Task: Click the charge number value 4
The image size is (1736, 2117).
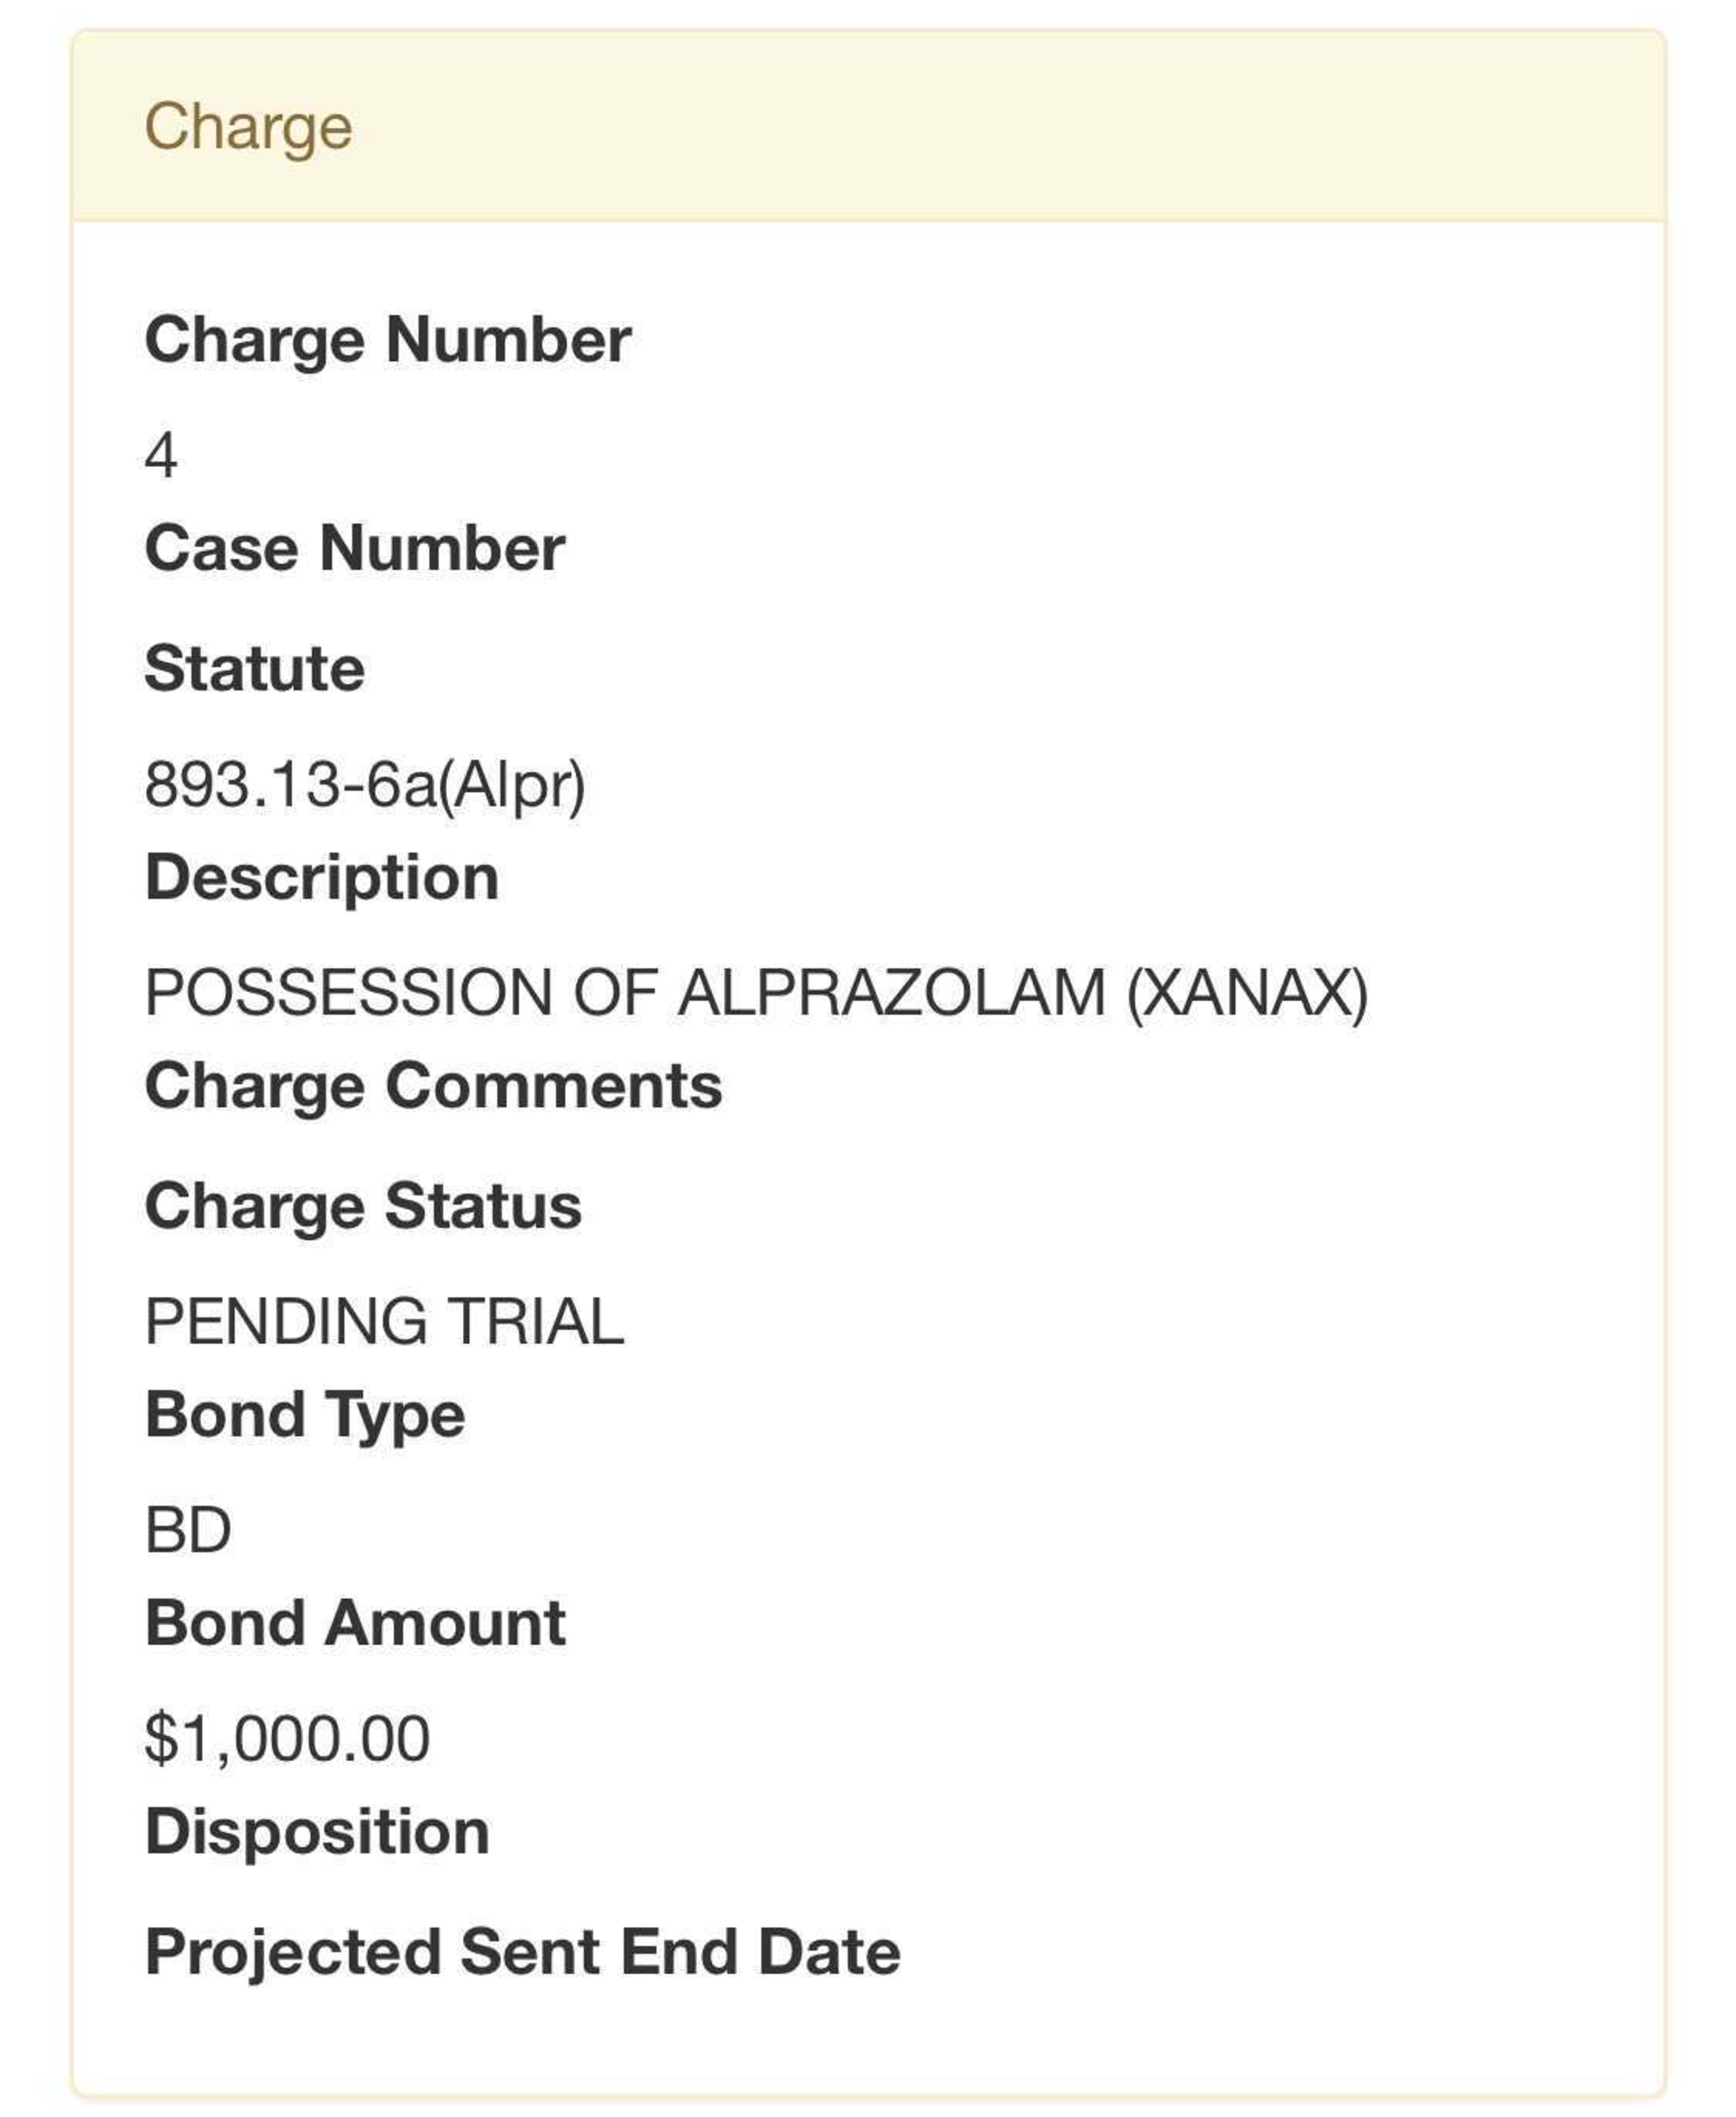Action: (161, 456)
